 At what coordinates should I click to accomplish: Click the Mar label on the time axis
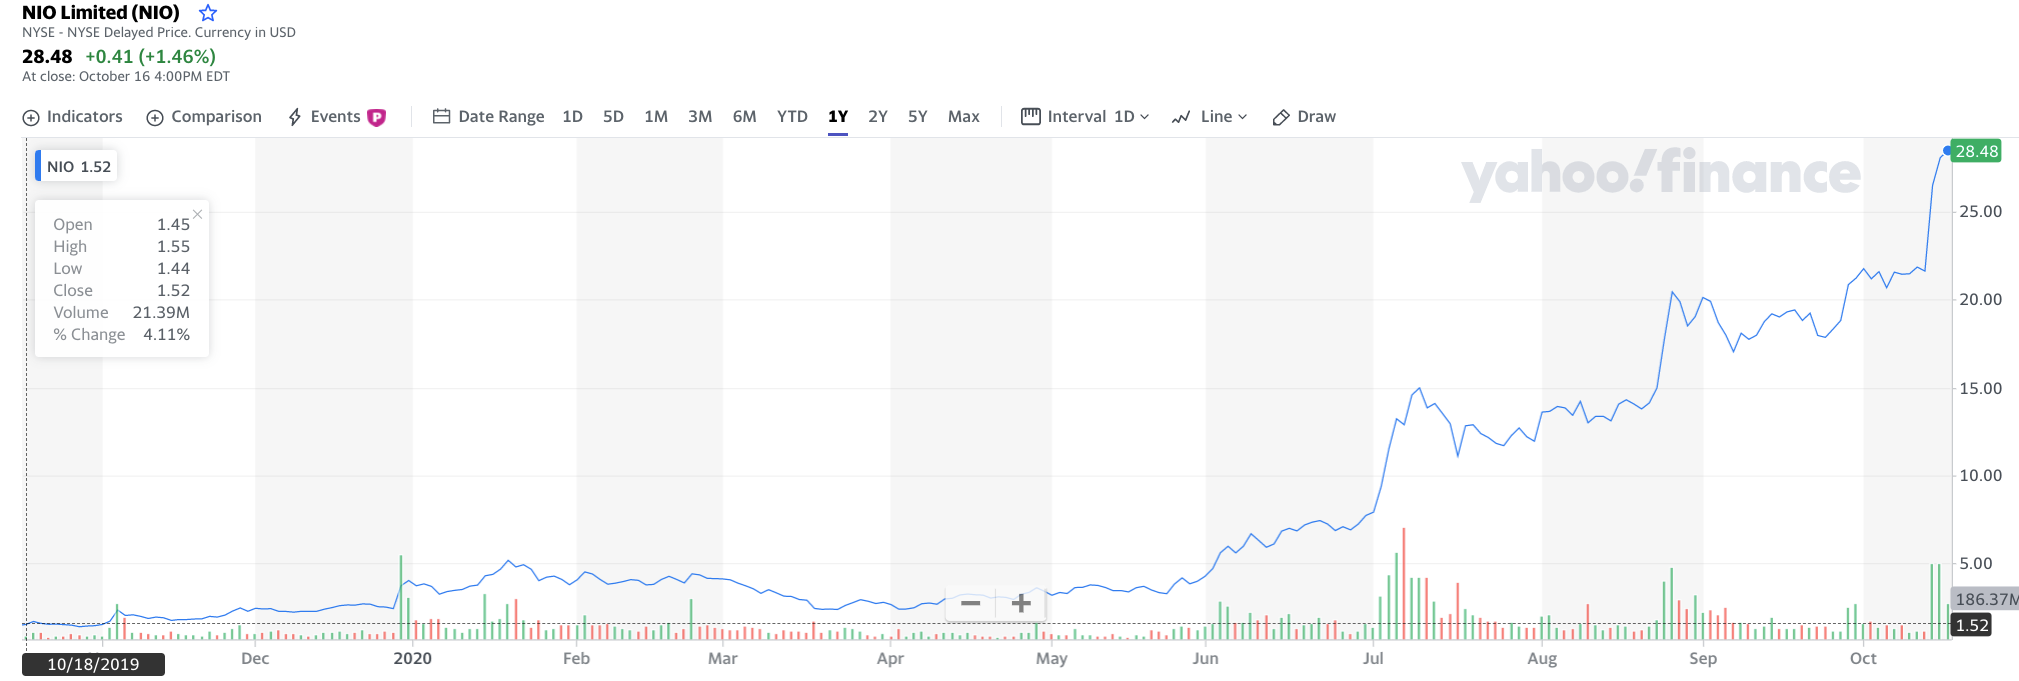[722, 658]
